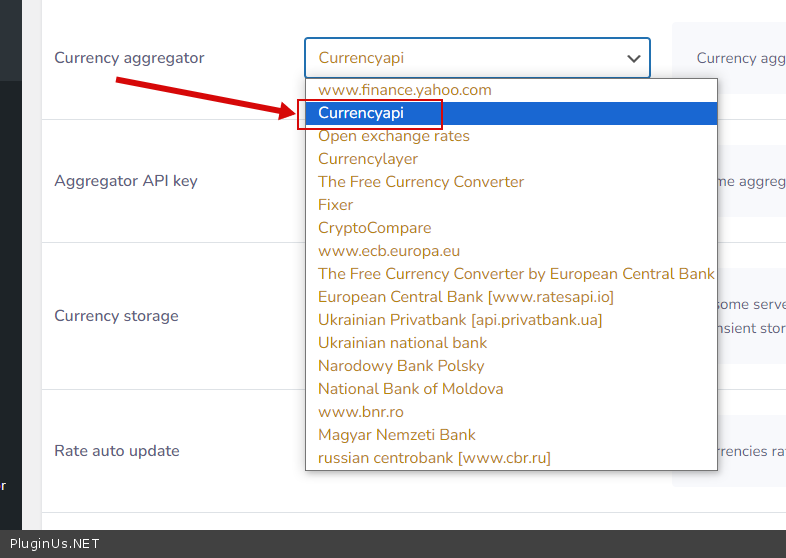
Task: Click the PluginUs.NET watermark text
Action: 55,544
